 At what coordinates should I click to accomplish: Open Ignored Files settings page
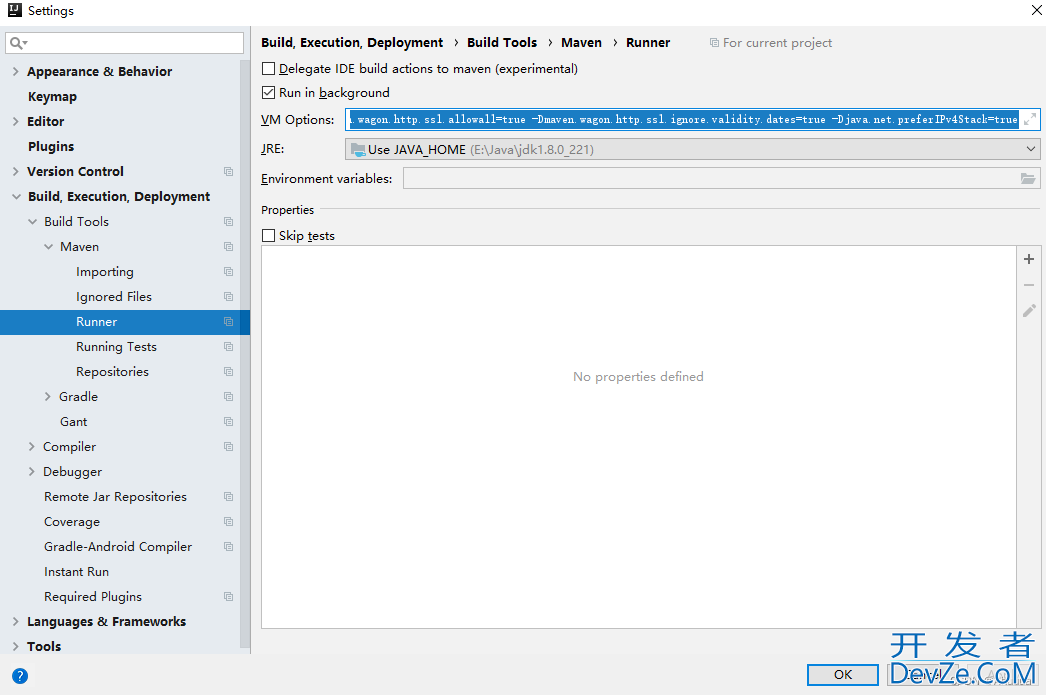pos(114,297)
